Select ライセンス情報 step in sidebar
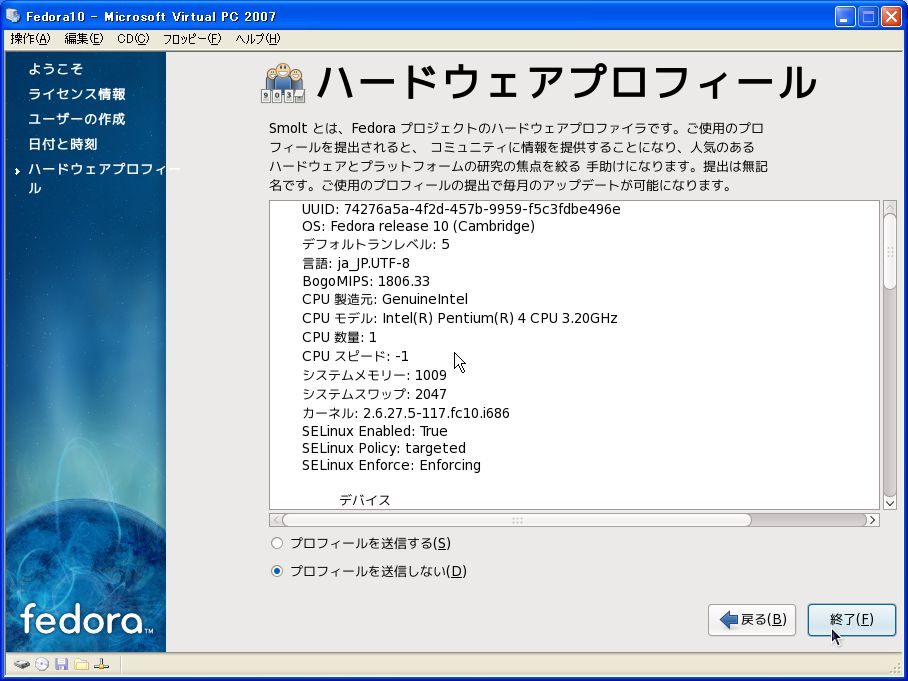The width and height of the screenshot is (908, 681). pyautogui.click(x=76, y=94)
